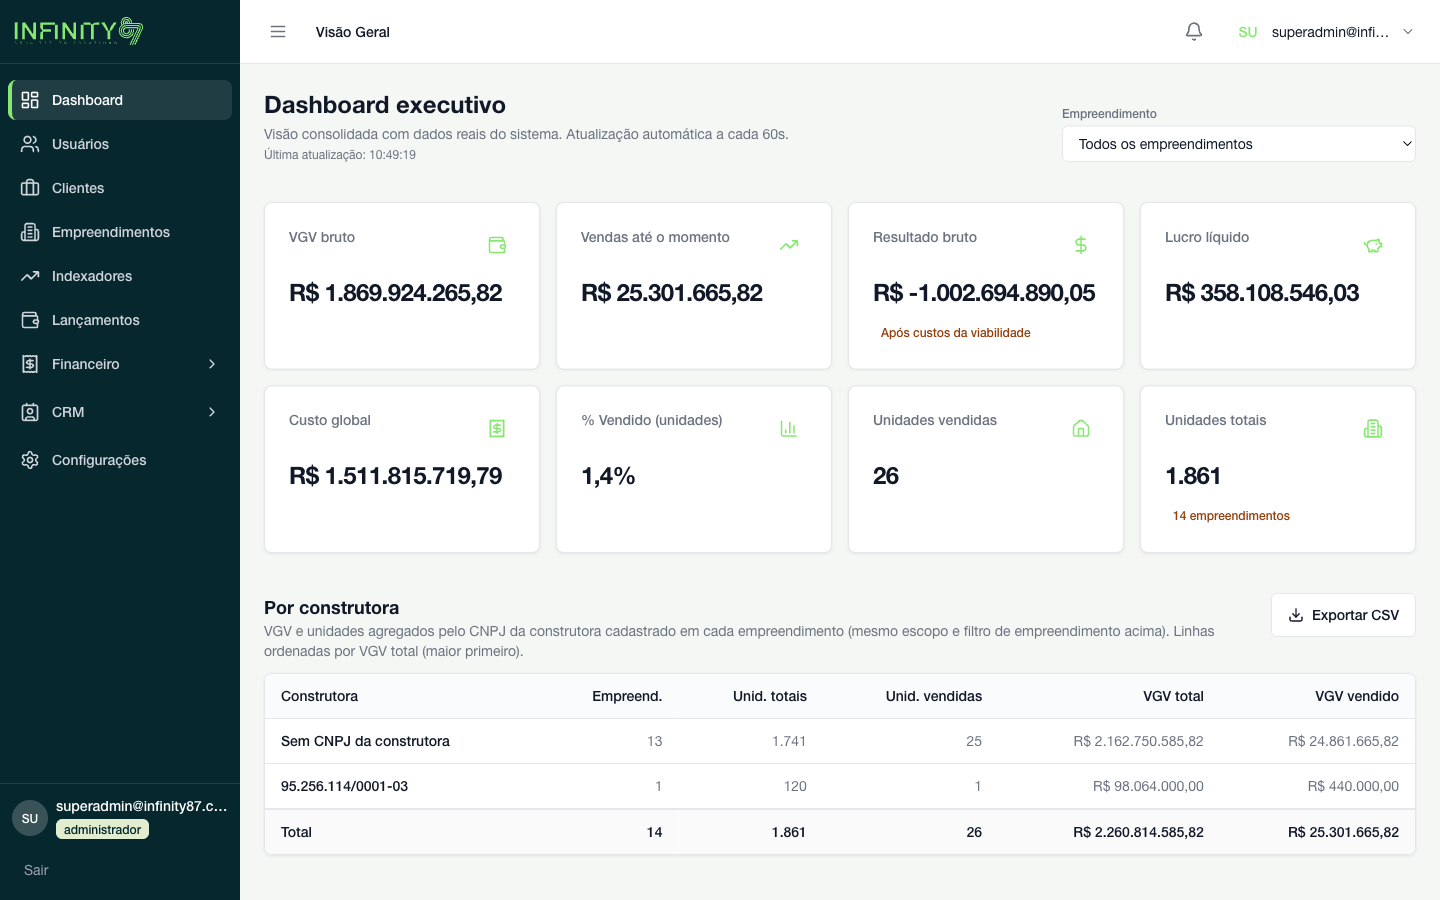Click the SU avatar in the sidebar footer
The image size is (1440, 900).
click(30, 818)
